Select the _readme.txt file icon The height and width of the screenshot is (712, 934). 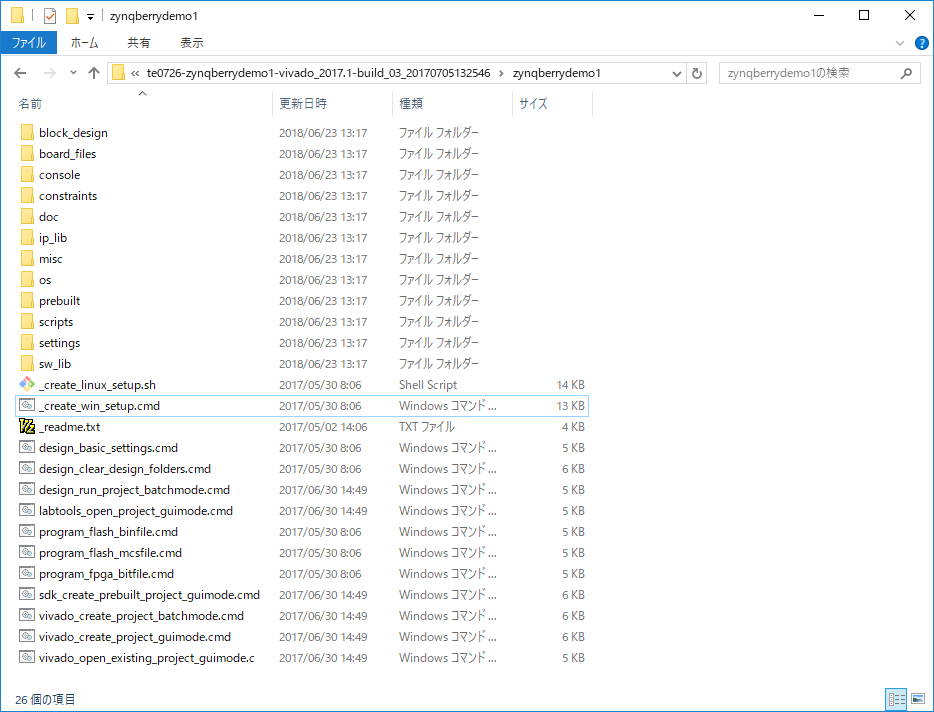pos(27,427)
